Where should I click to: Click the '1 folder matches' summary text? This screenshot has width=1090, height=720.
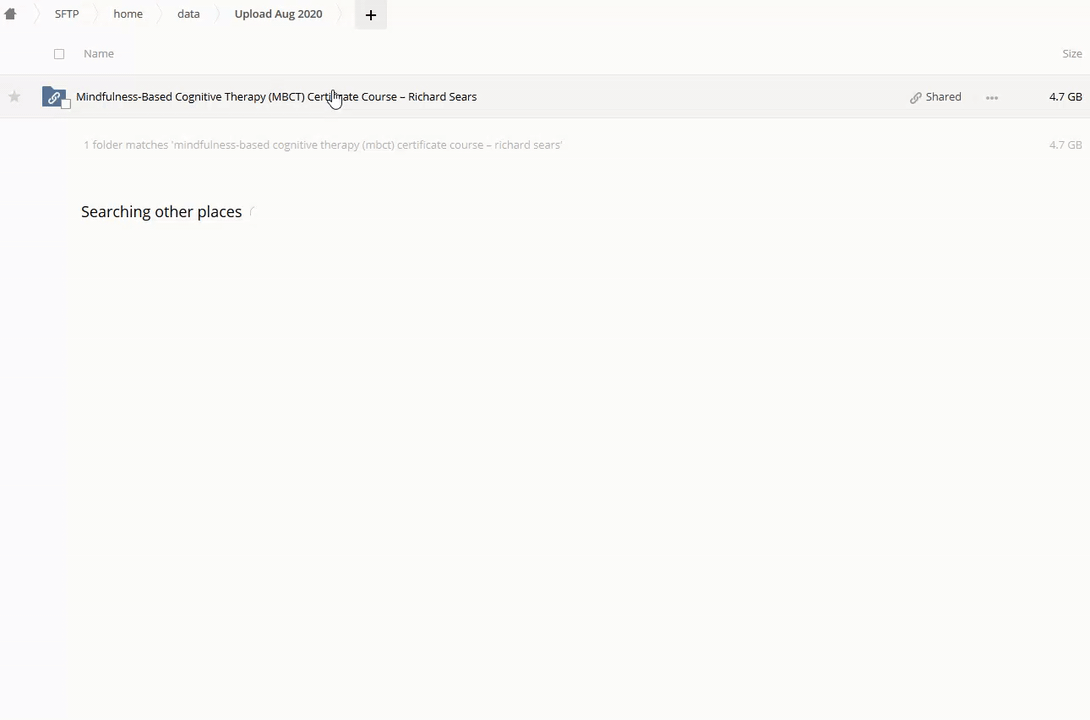pos(322,145)
